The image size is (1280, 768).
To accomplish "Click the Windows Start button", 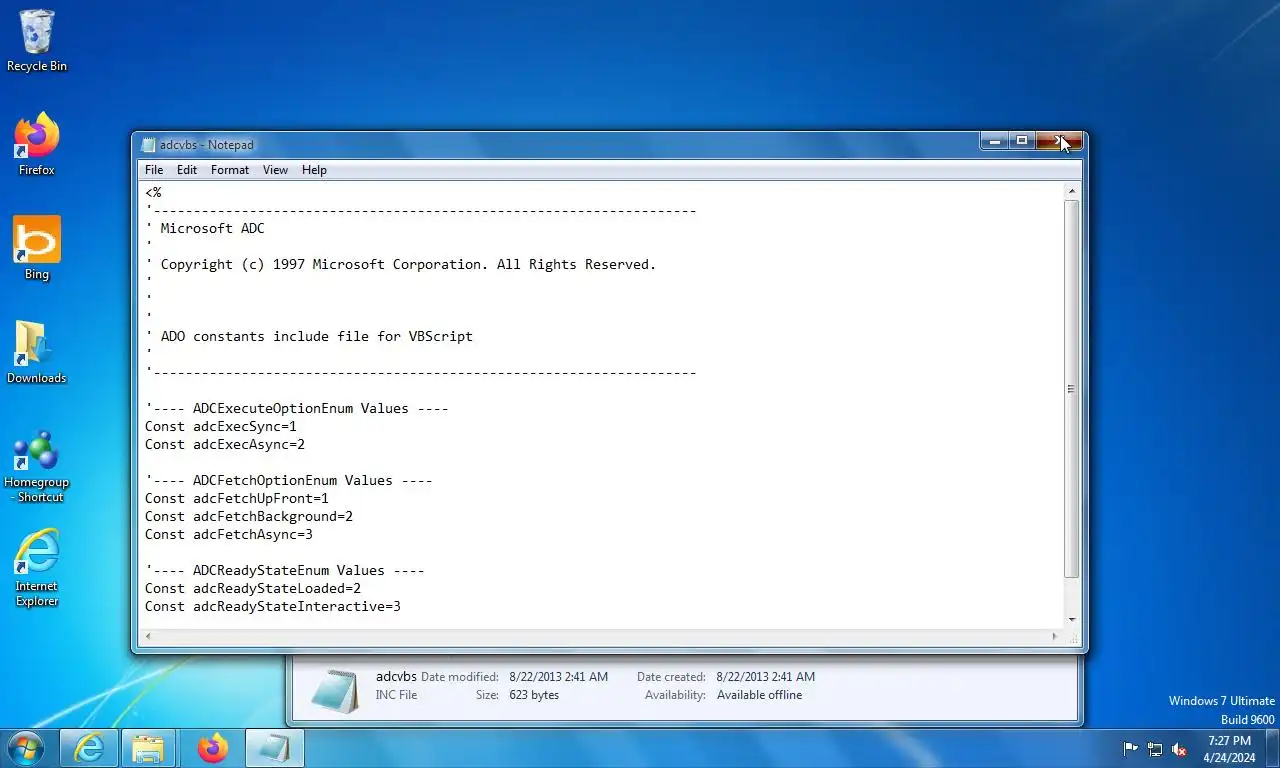I will click(x=25, y=748).
